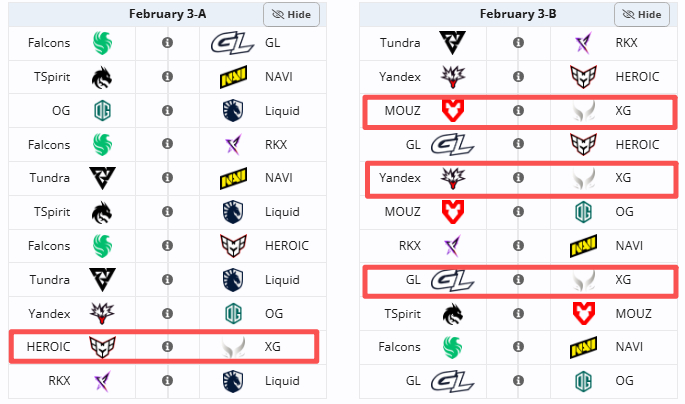
Task: Open info icon for RKX vs Liquid match
Action: (x=167, y=381)
